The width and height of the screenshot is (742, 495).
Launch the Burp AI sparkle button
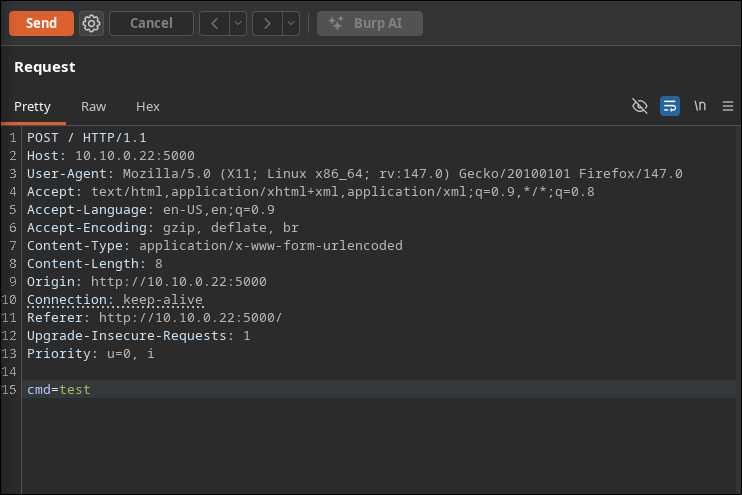[x=369, y=23]
